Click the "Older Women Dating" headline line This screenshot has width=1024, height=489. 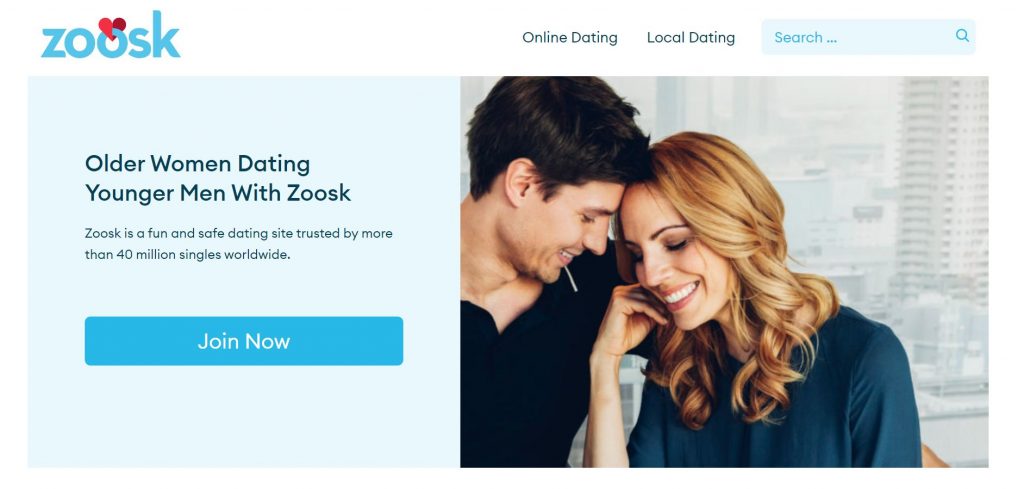pyautogui.click(x=197, y=163)
